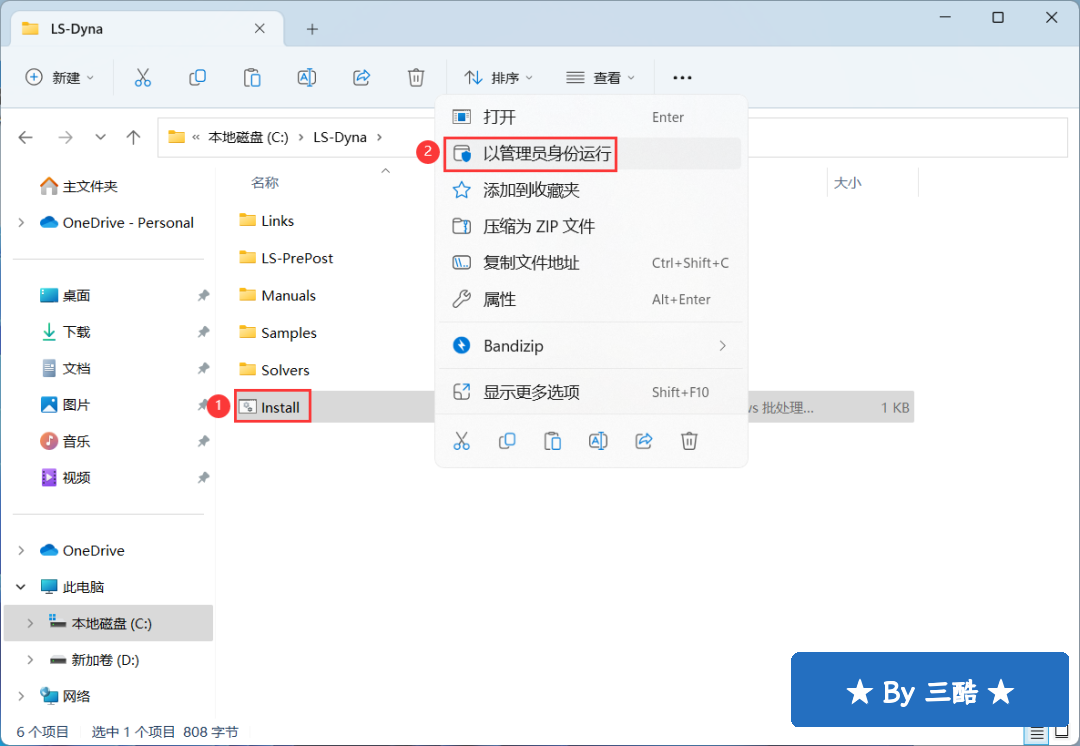Screen dimensions: 1080x746
Task: Click the Rename icon in the toolbar
Action: (307, 78)
